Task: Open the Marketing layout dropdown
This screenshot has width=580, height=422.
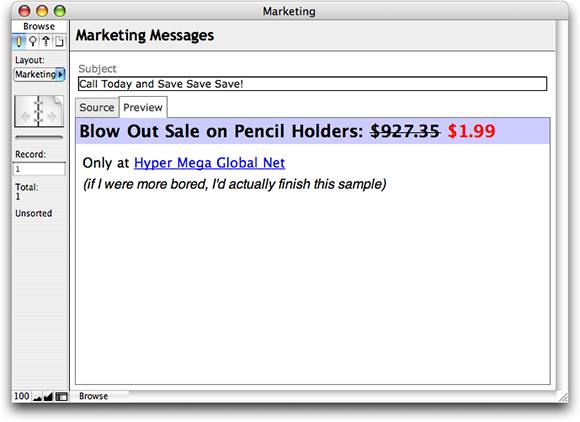Action: [x=40, y=74]
